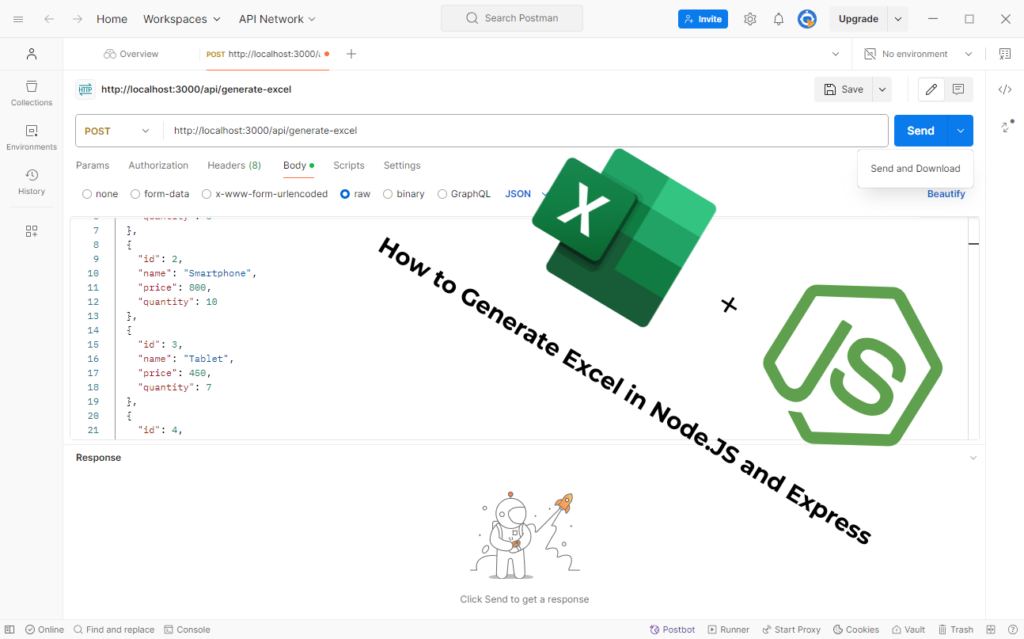Screen dimensions: 1024x639
Task: Add a new tab with plus icon
Action: coord(351,54)
